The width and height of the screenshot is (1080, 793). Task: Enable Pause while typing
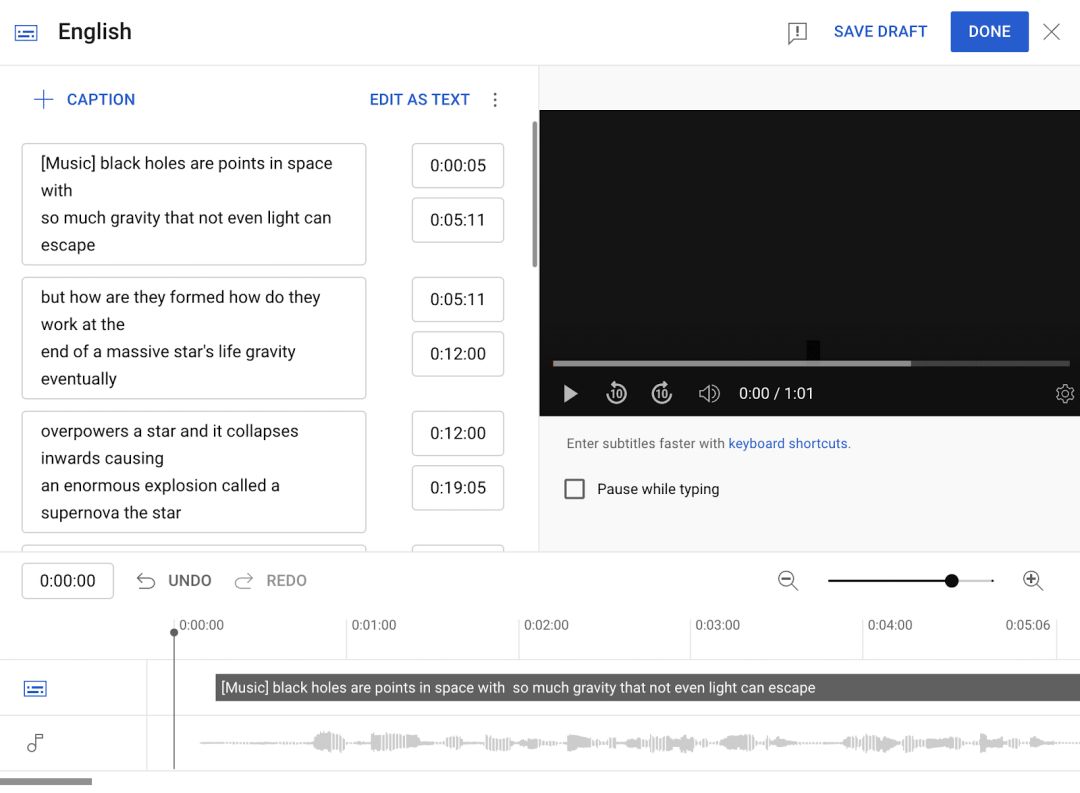coord(574,489)
